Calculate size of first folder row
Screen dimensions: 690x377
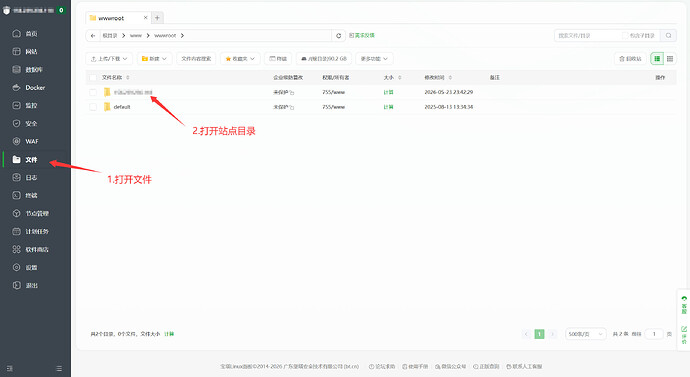coord(388,92)
